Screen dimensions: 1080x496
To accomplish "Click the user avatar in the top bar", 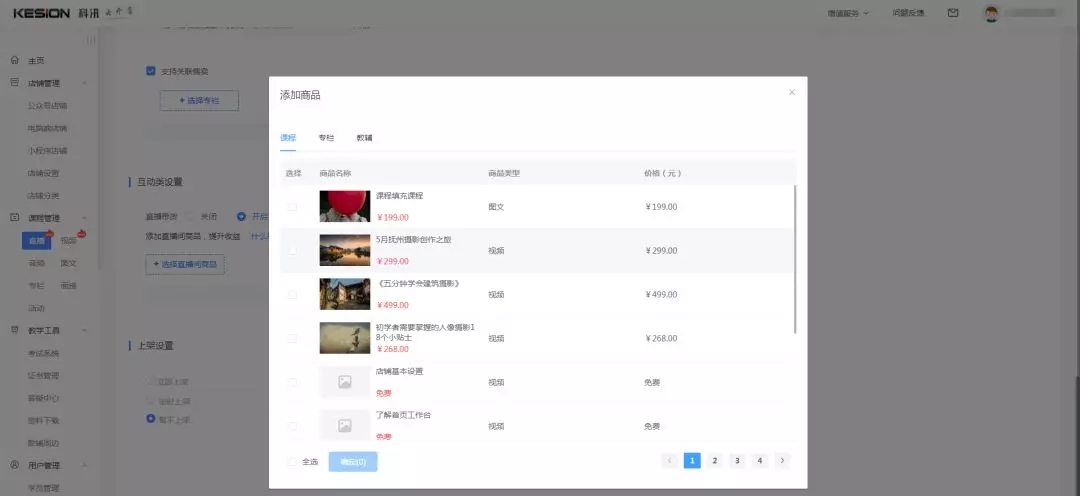I will point(991,13).
